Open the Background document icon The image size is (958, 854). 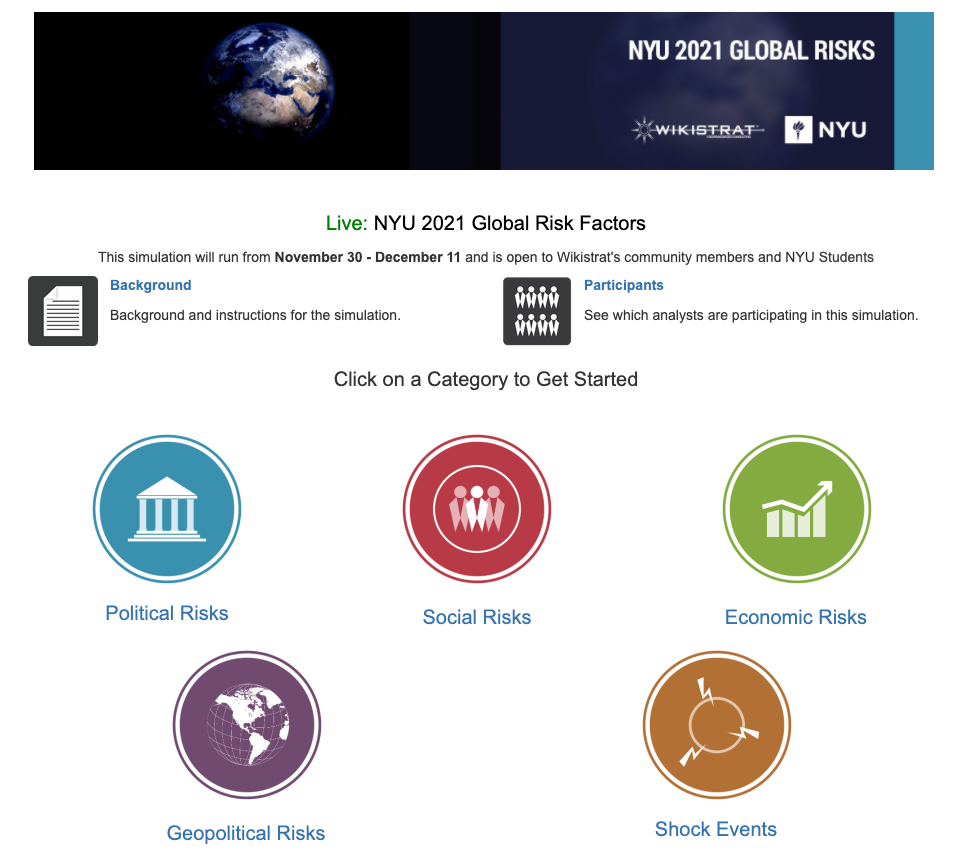63,311
